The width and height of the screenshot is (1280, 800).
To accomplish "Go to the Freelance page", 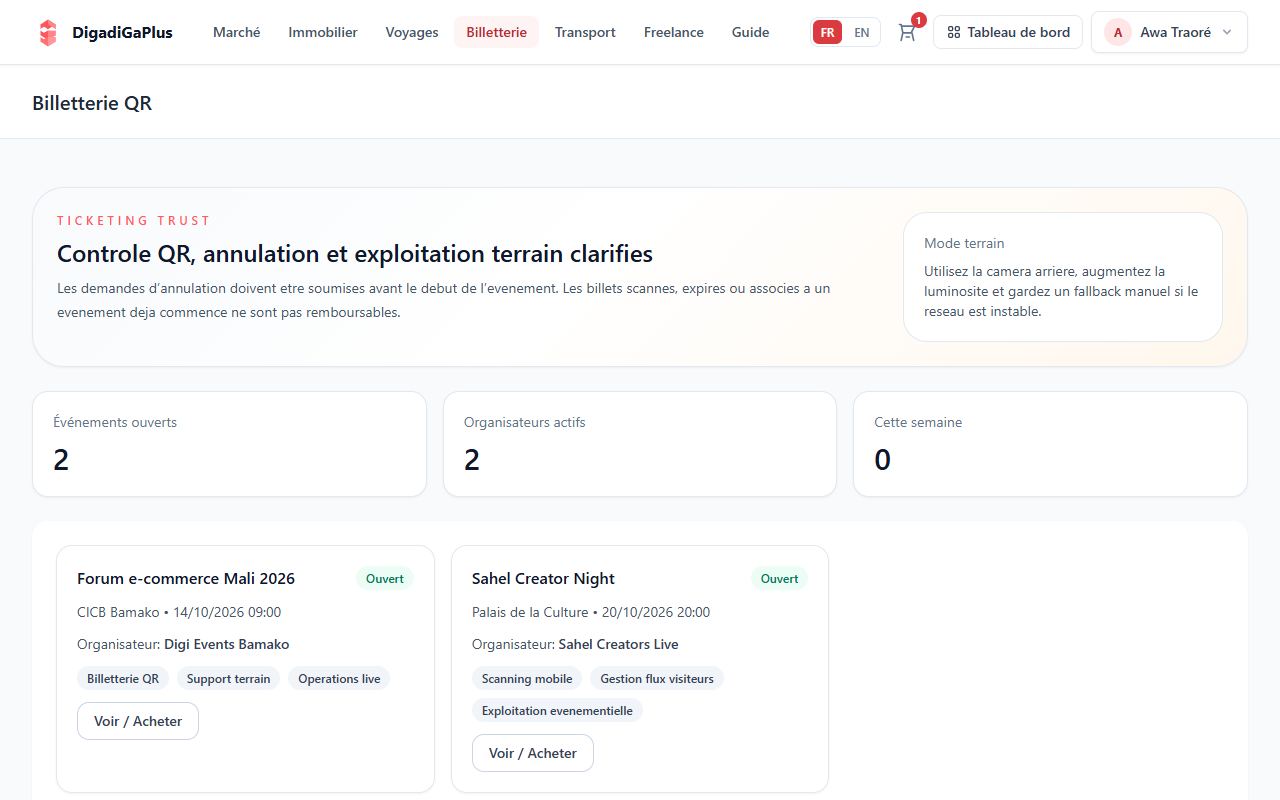I will coord(674,32).
